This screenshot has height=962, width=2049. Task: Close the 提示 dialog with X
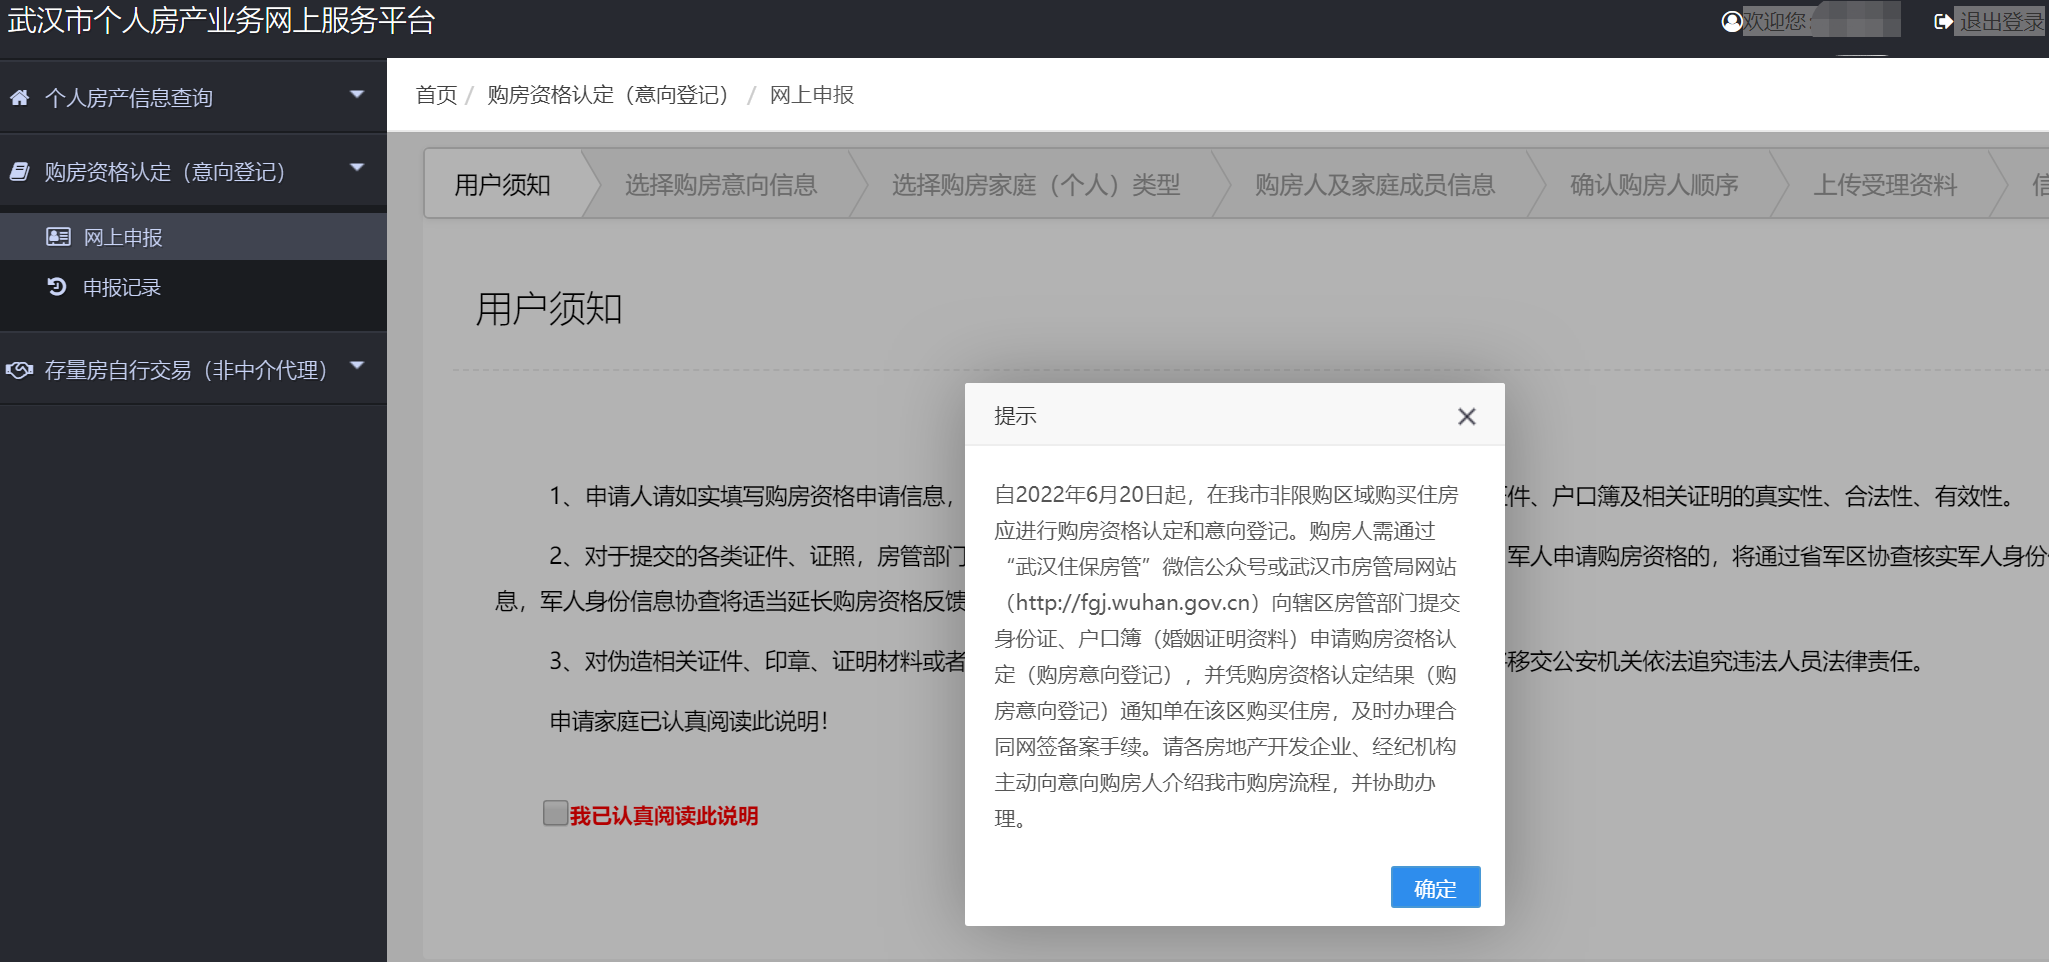(x=1466, y=416)
